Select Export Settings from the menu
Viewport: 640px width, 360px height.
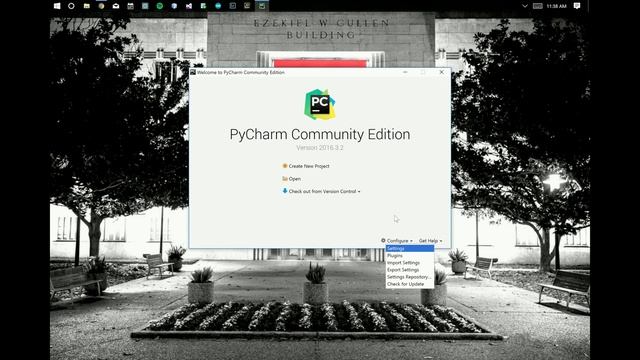tap(409, 270)
